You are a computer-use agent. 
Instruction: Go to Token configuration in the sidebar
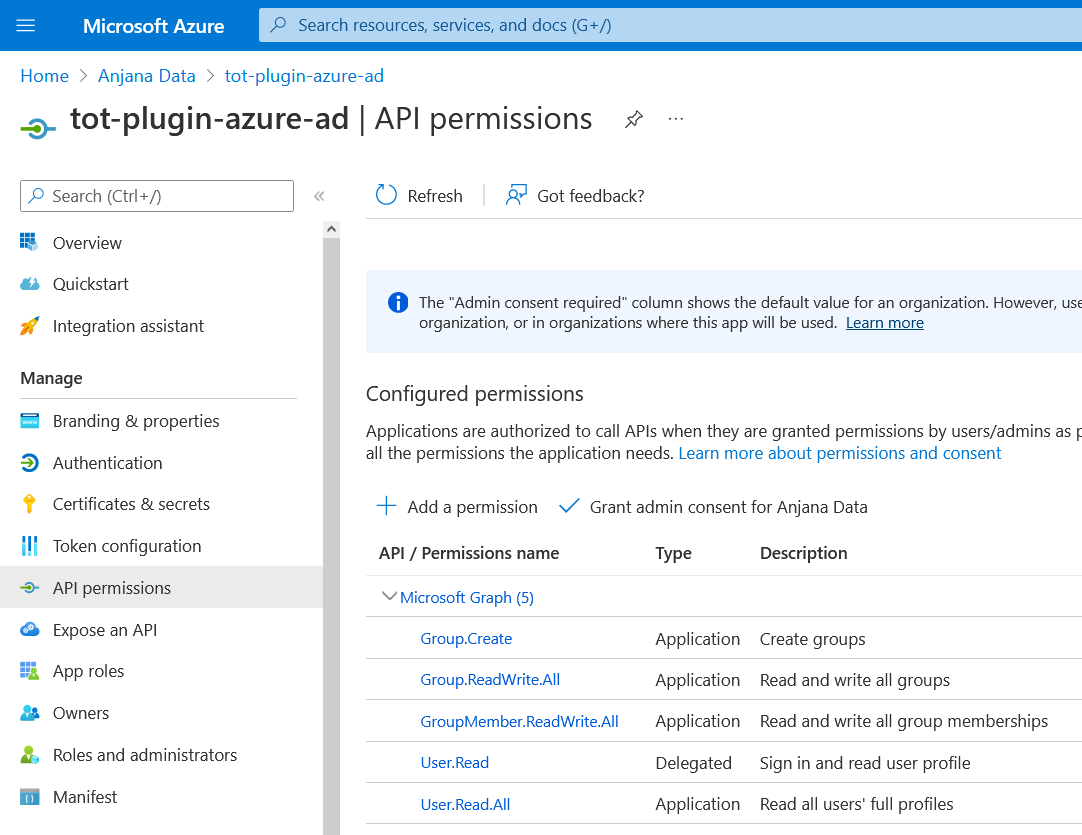127,546
